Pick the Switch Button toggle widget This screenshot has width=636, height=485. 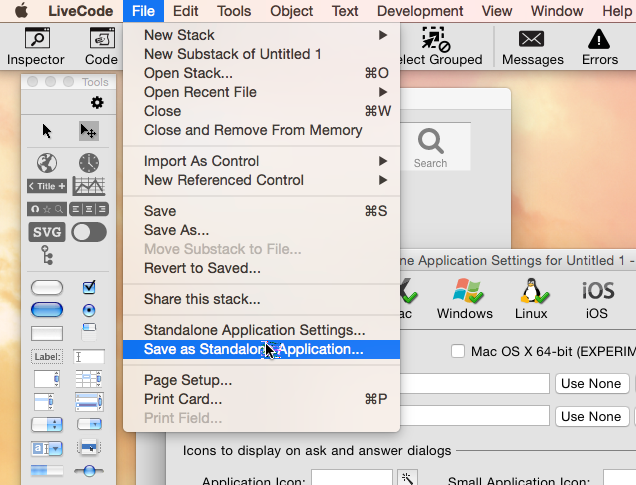89,232
